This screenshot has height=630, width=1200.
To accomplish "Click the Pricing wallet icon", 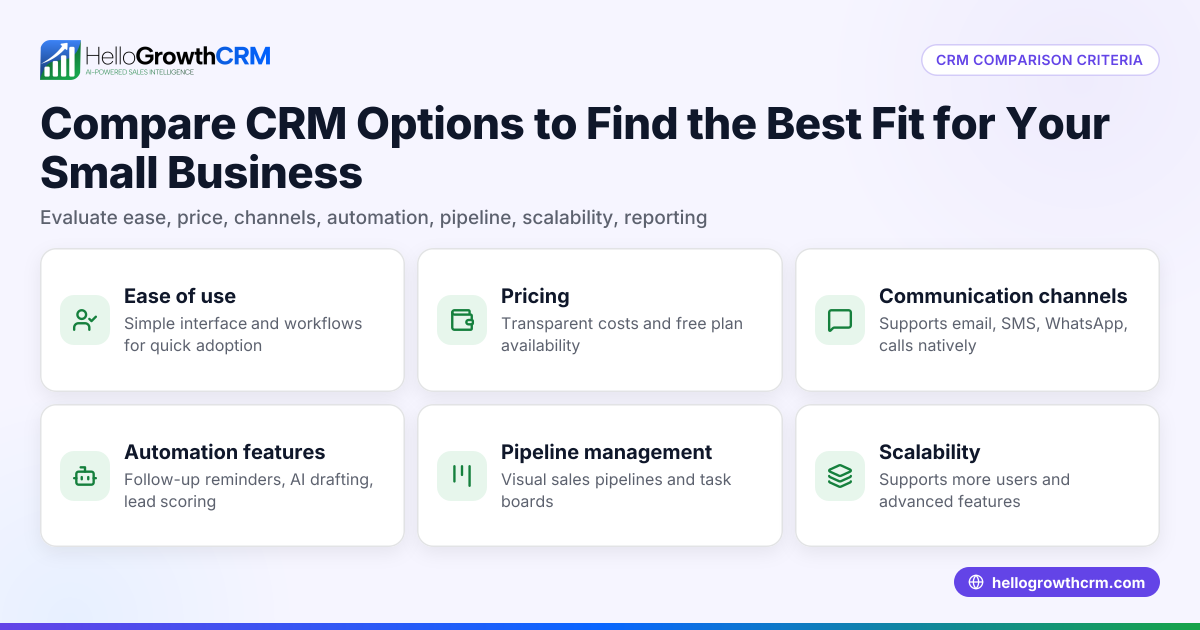I will pos(462,320).
